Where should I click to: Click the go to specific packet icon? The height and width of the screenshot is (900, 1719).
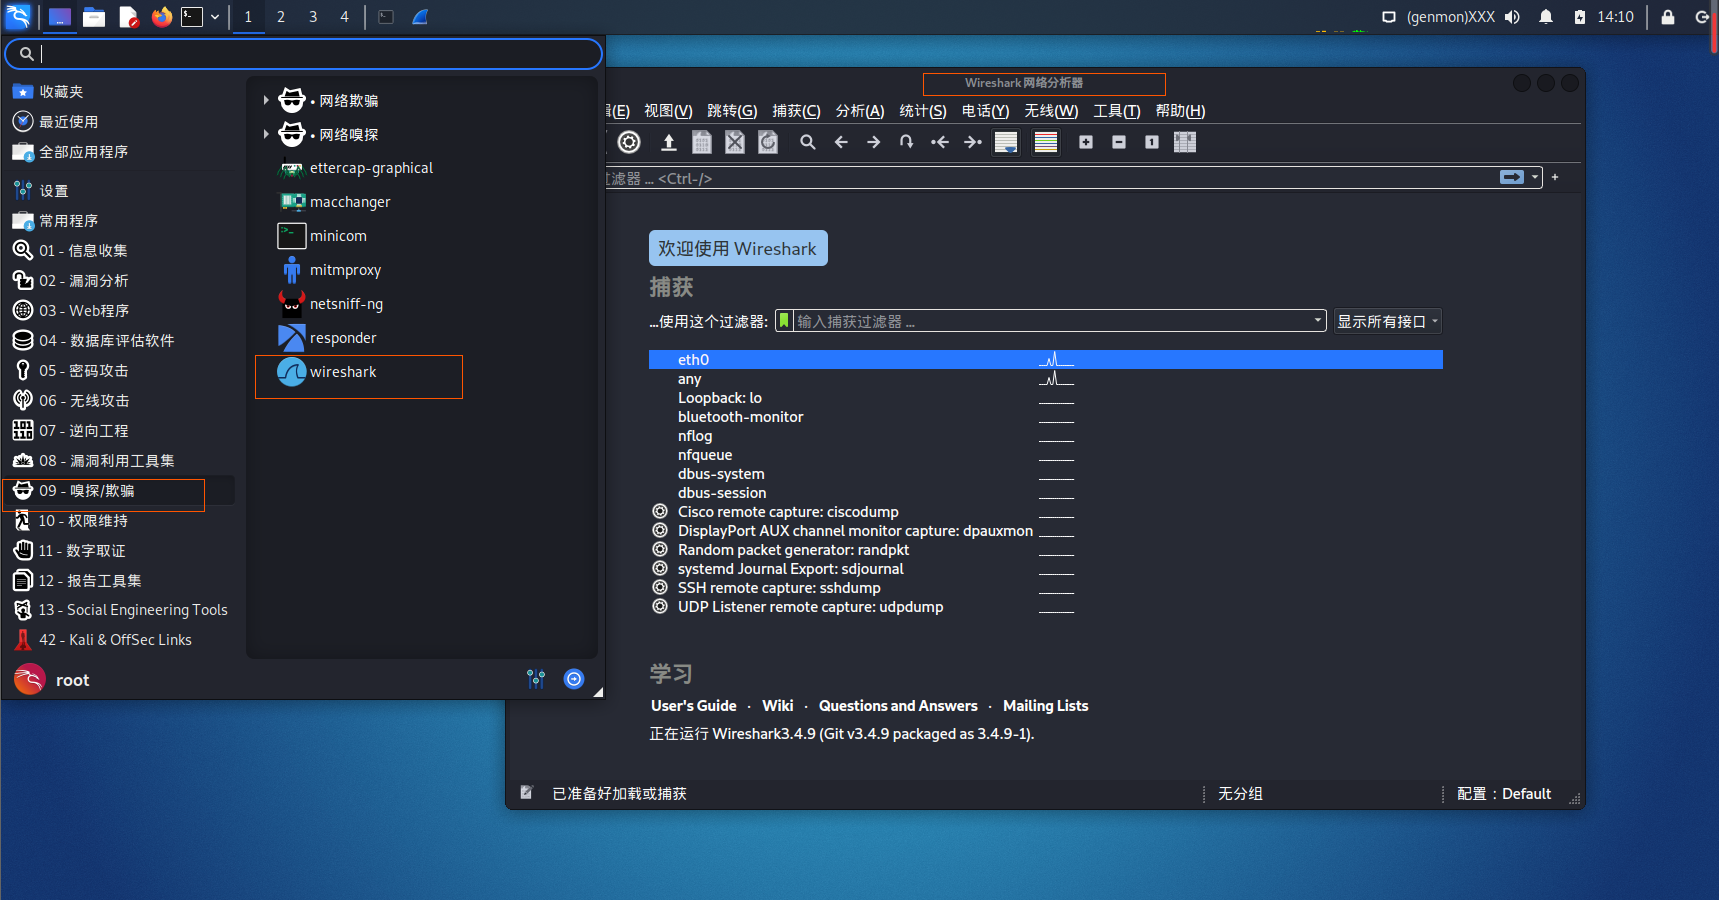906,142
